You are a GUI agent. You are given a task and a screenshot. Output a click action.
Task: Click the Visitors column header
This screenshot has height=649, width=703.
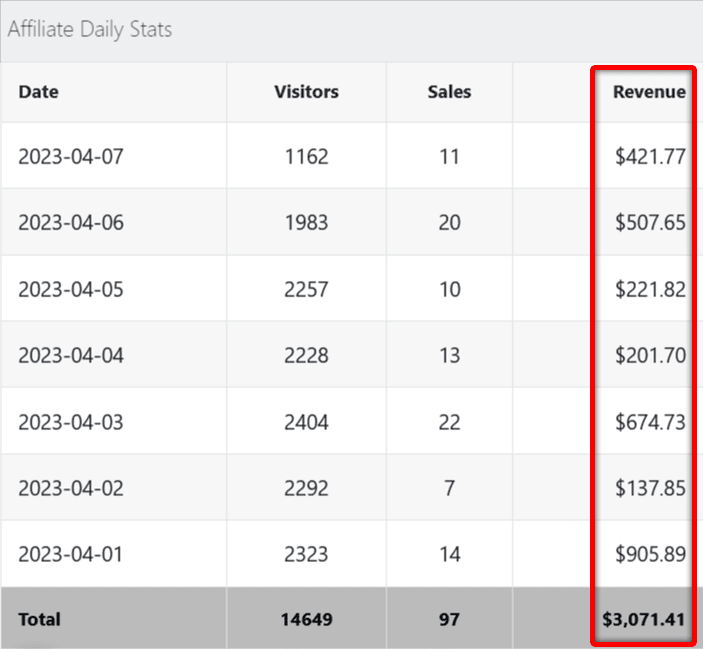(x=306, y=92)
